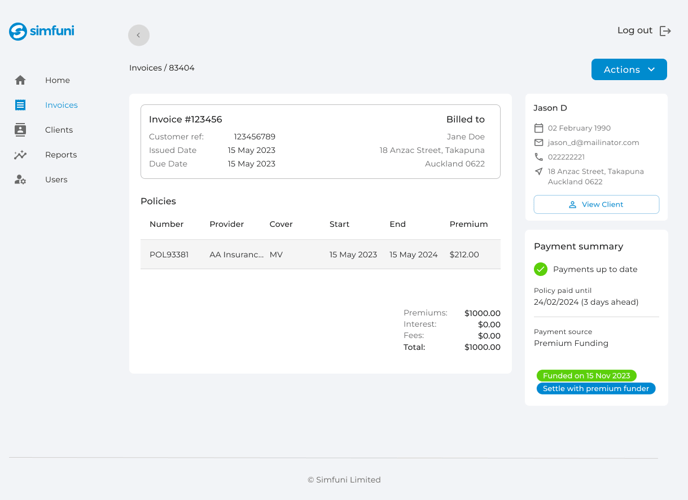Click the green payments up-to-date checkmark
Screen dimensions: 688x500
pos(540,269)
